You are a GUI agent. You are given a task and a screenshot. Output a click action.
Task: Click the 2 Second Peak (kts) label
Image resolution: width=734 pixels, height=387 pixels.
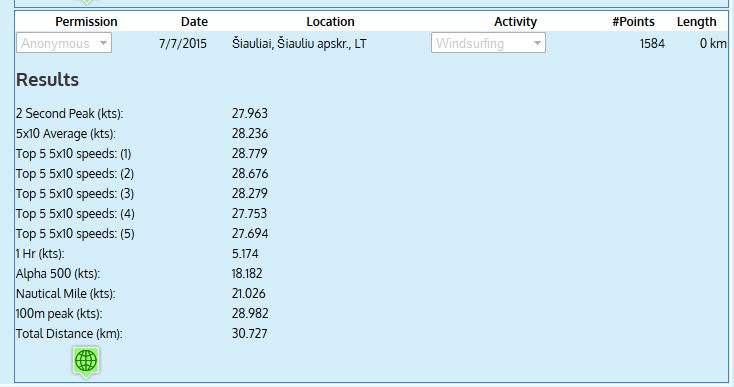pos(69,114)
